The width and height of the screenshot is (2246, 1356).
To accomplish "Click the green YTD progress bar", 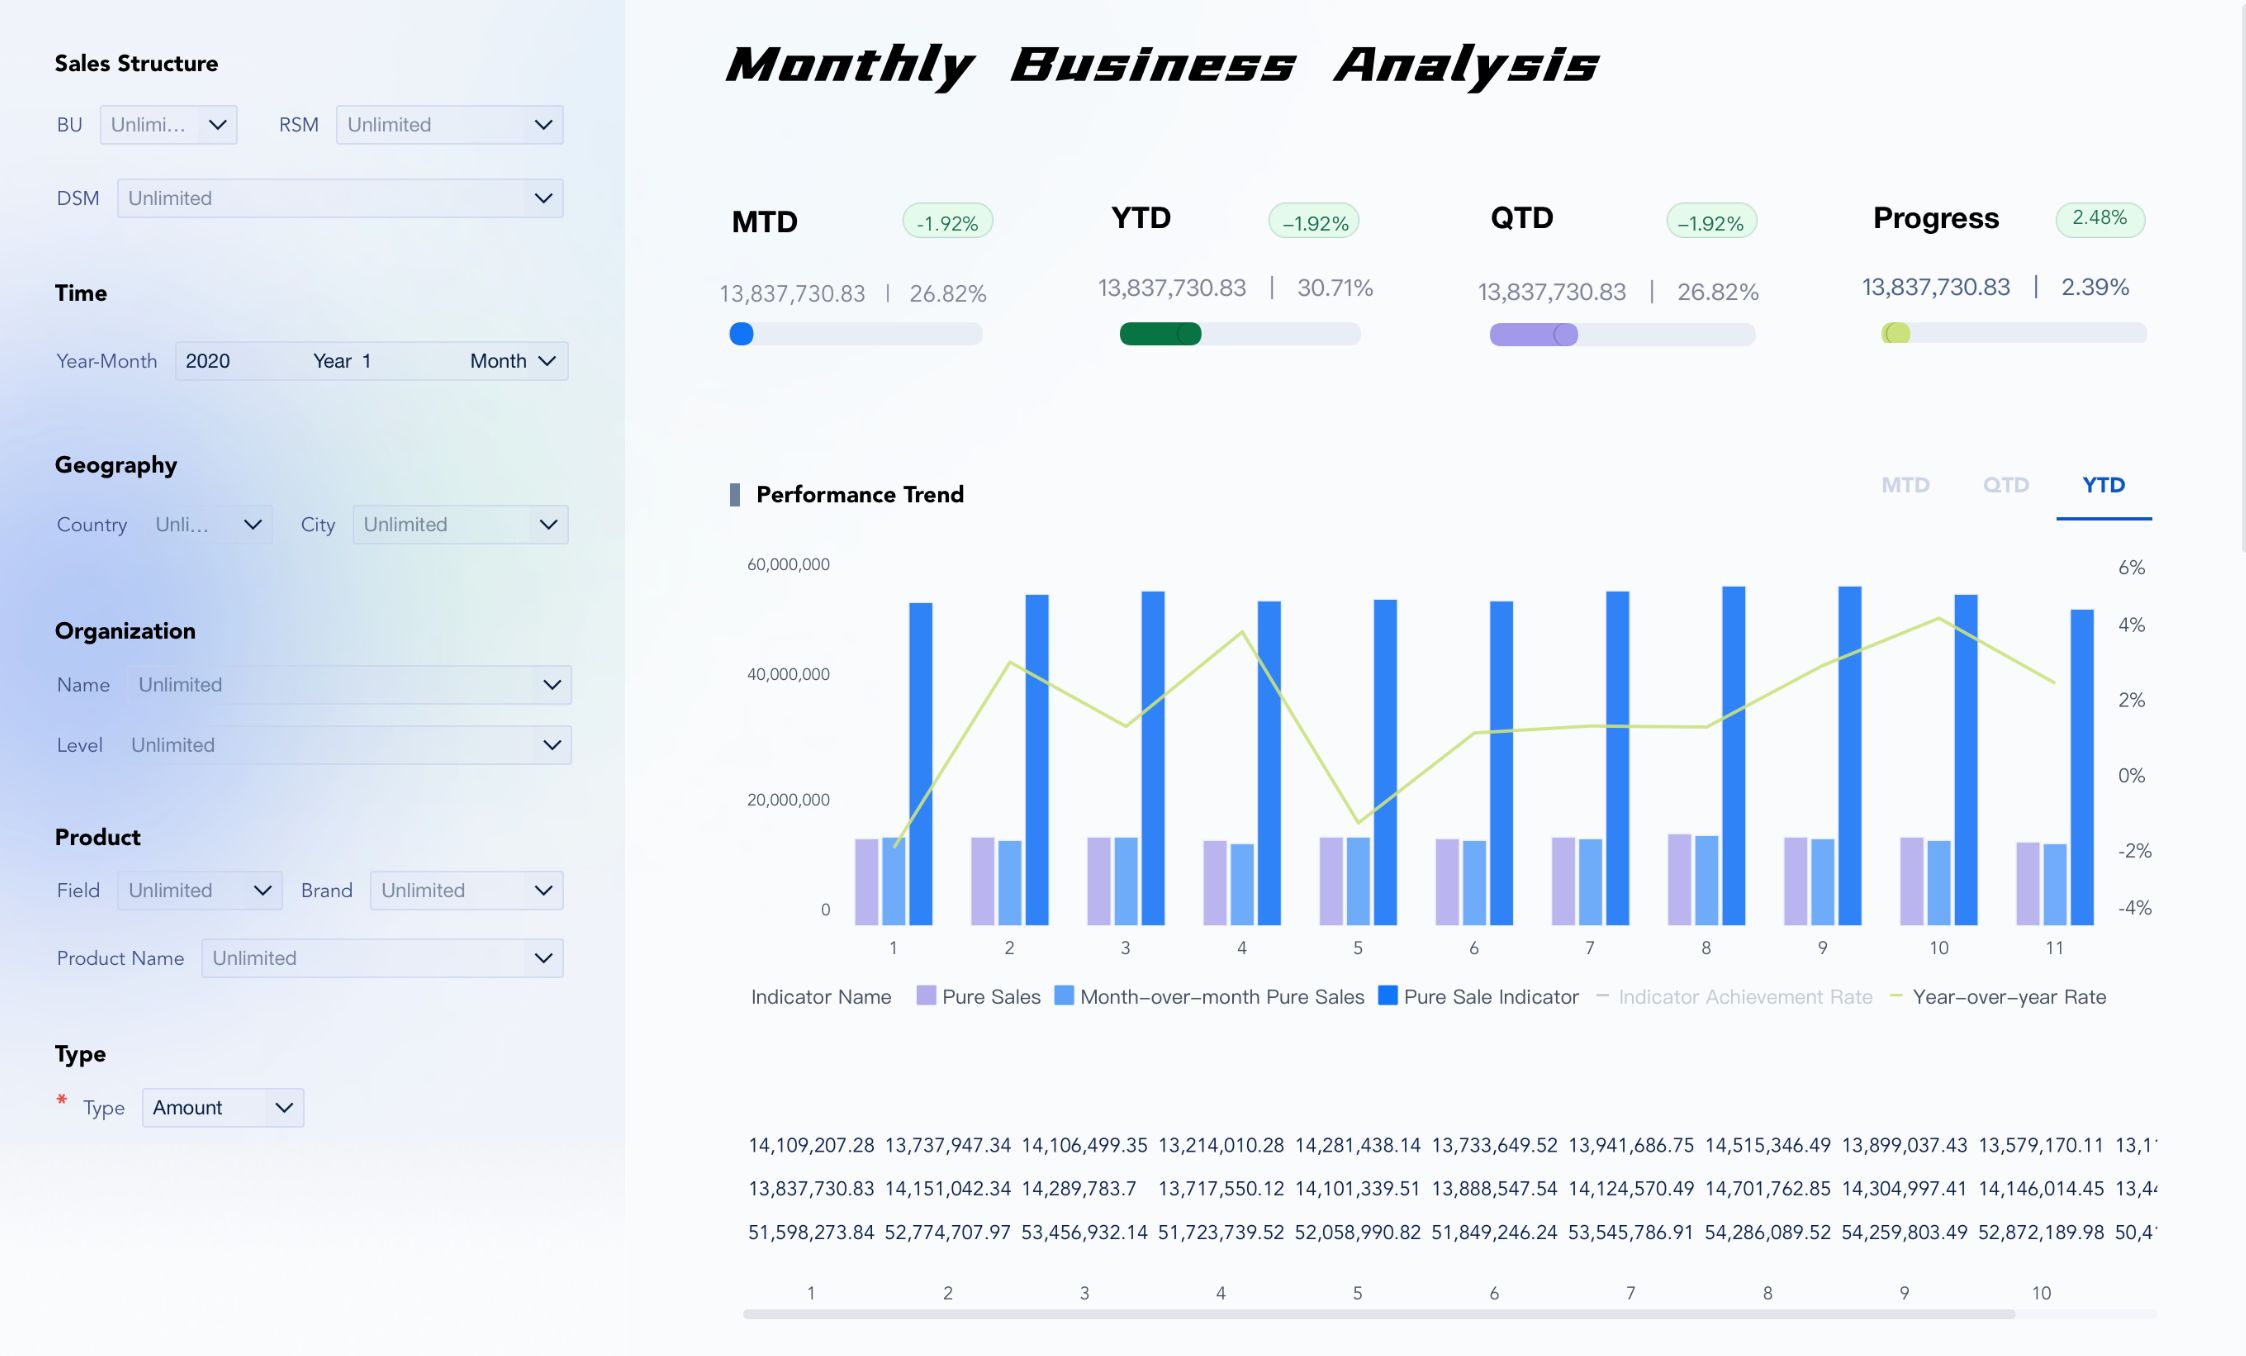I will (1158, 334).
